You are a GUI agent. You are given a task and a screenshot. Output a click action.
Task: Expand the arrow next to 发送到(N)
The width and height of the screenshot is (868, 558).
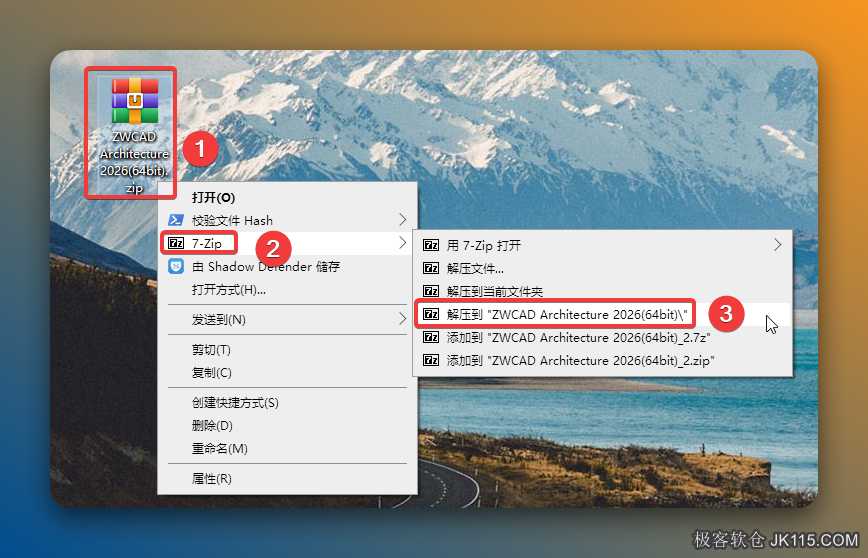pyautogui.click(x=402, y=318)
